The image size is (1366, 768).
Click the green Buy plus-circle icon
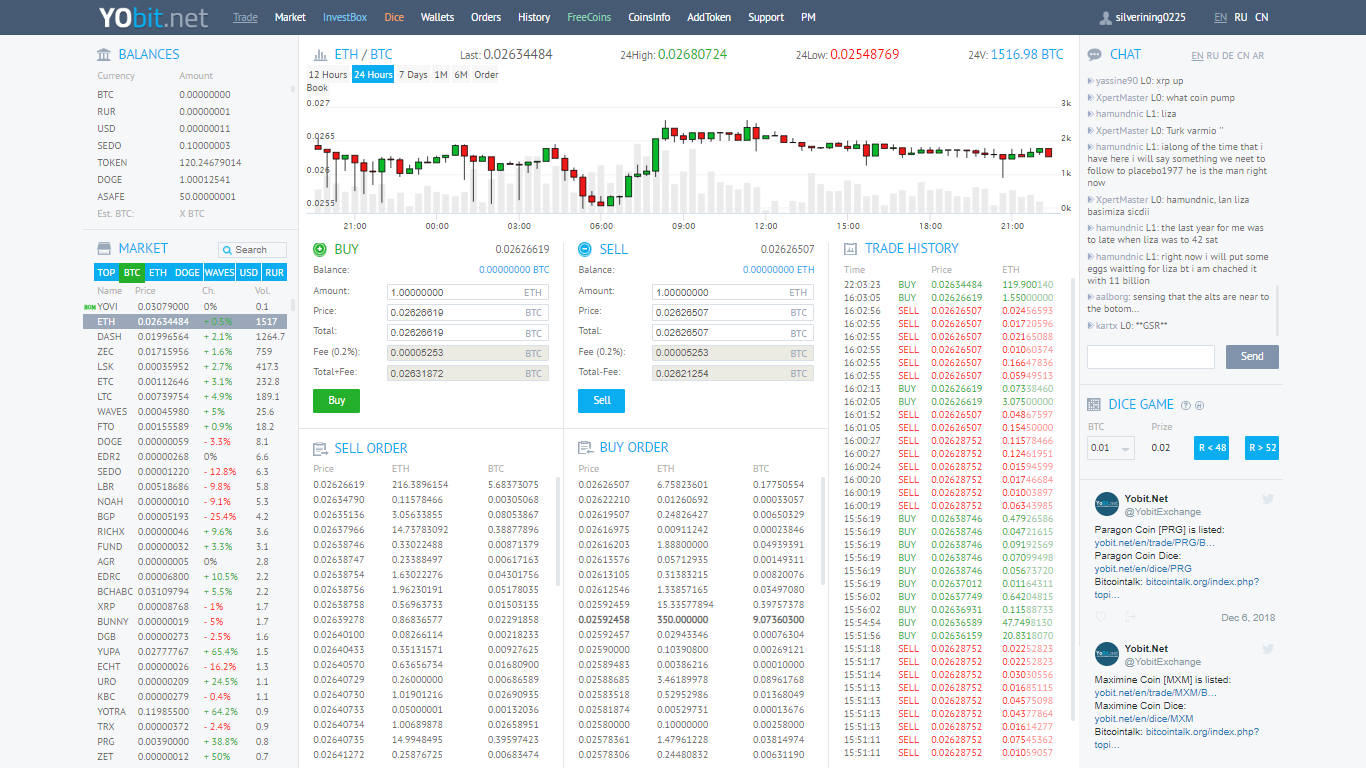click(320, 249)
